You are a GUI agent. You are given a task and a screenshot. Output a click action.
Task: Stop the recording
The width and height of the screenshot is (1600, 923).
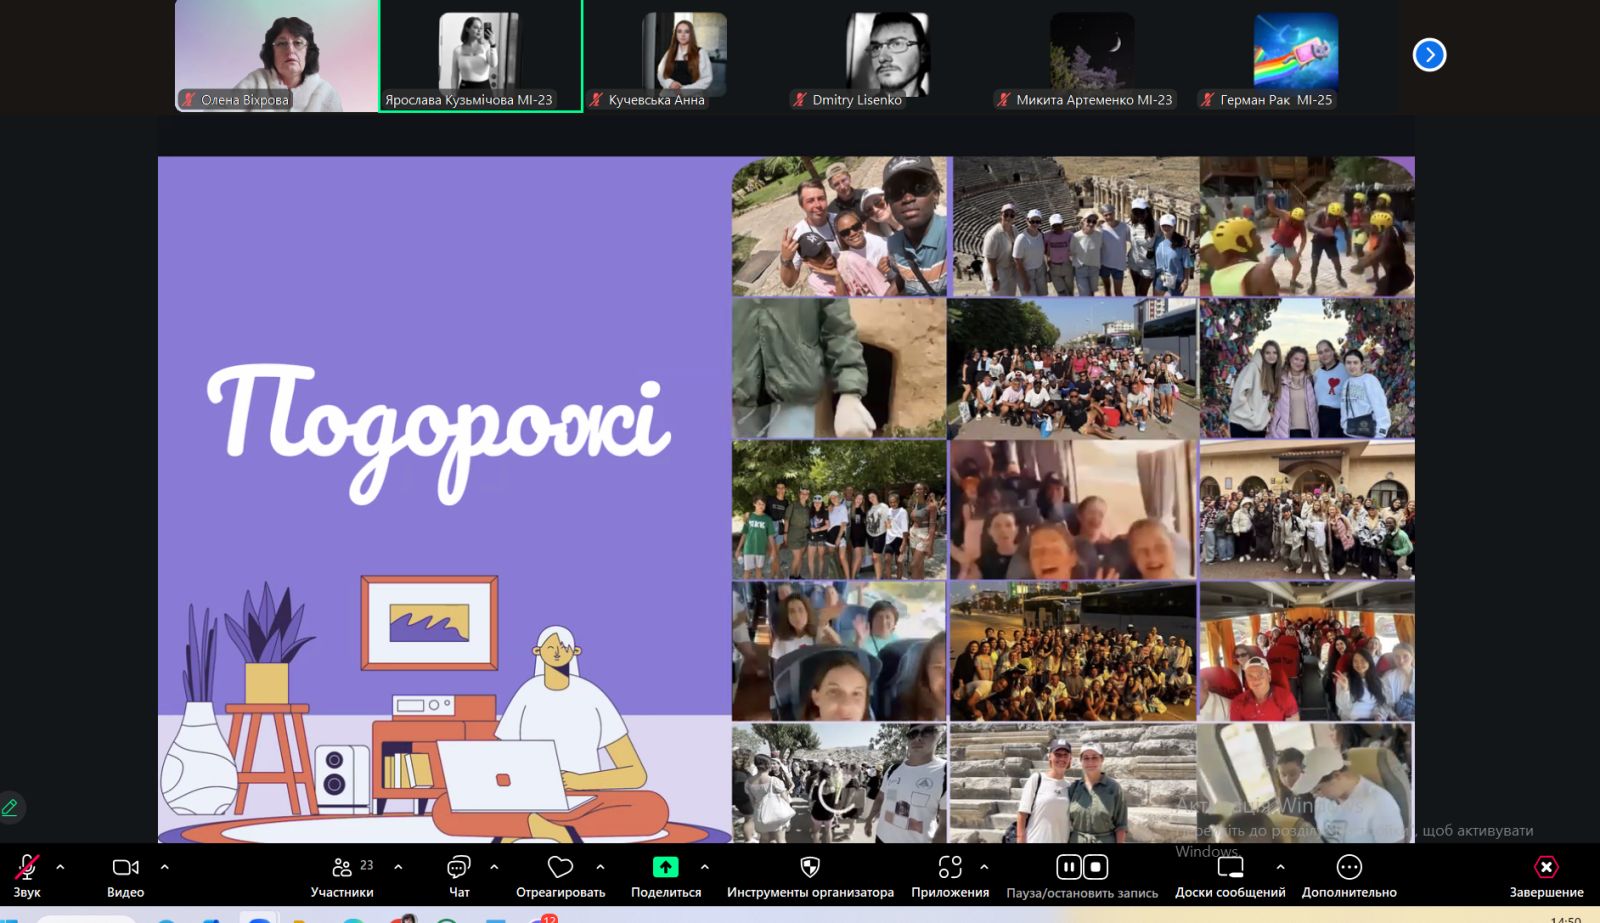1096,867
